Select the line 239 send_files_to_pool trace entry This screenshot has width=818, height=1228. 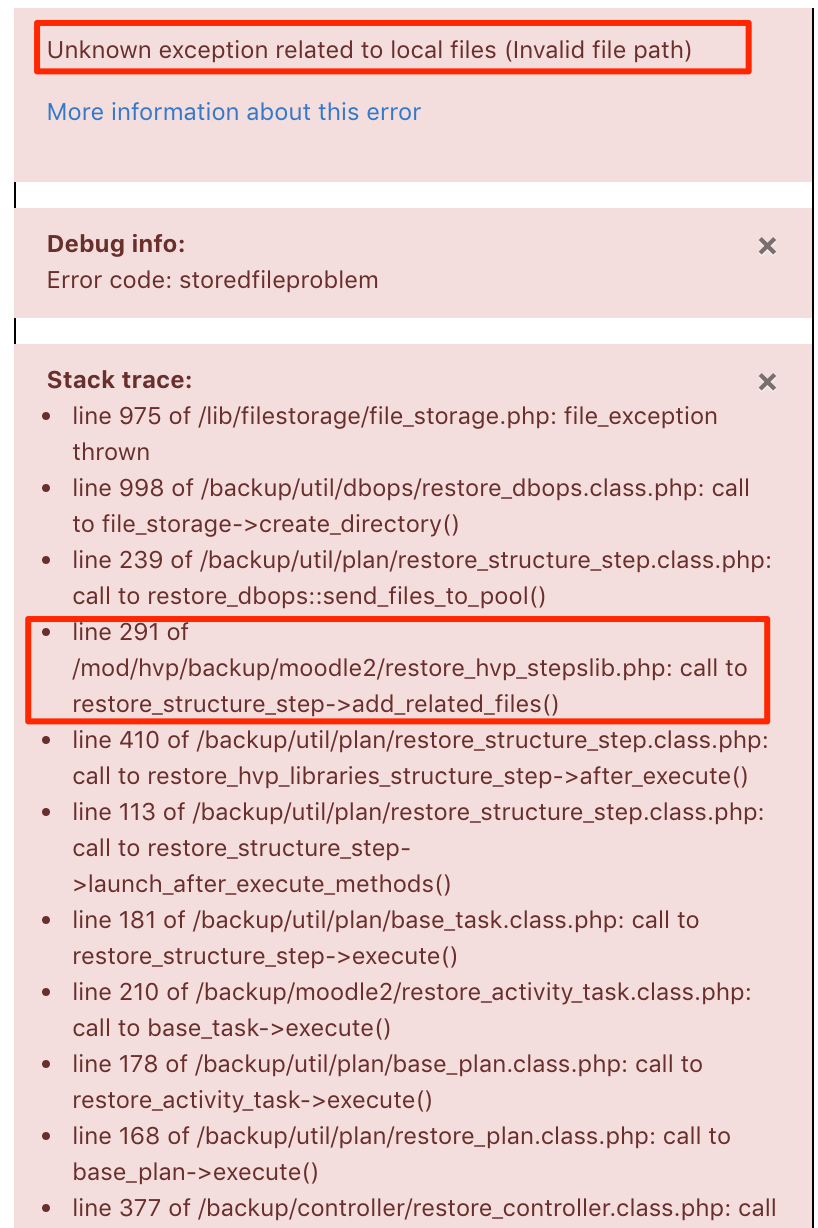(422, 578)
